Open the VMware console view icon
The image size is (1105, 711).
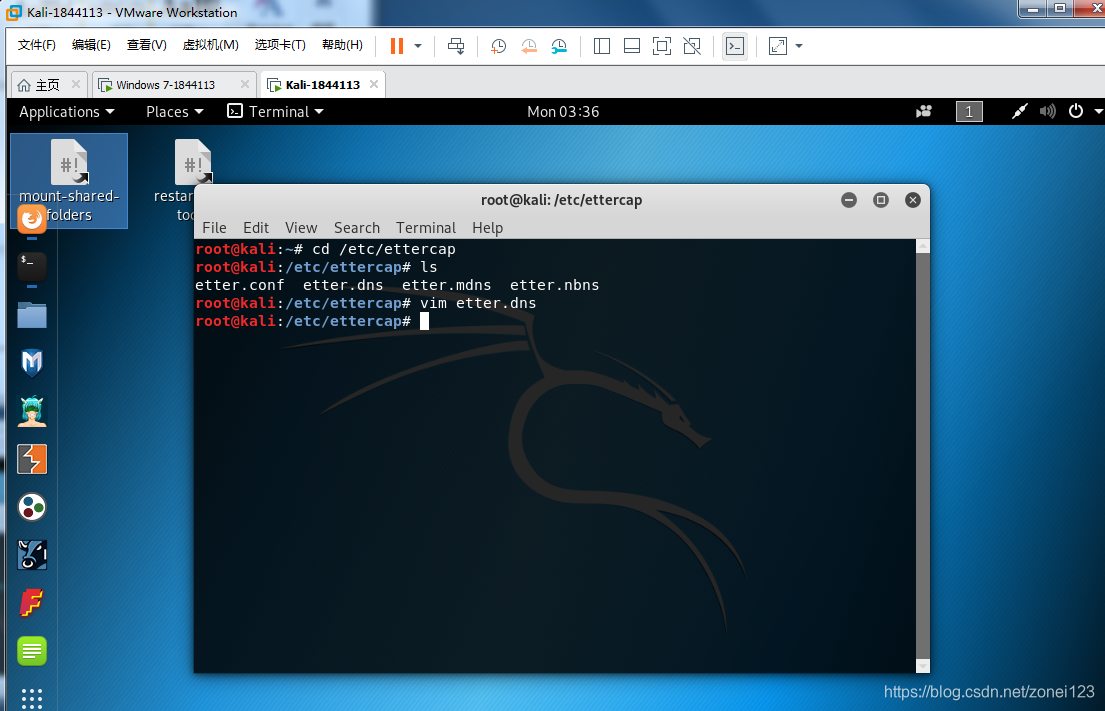point(735,46)
